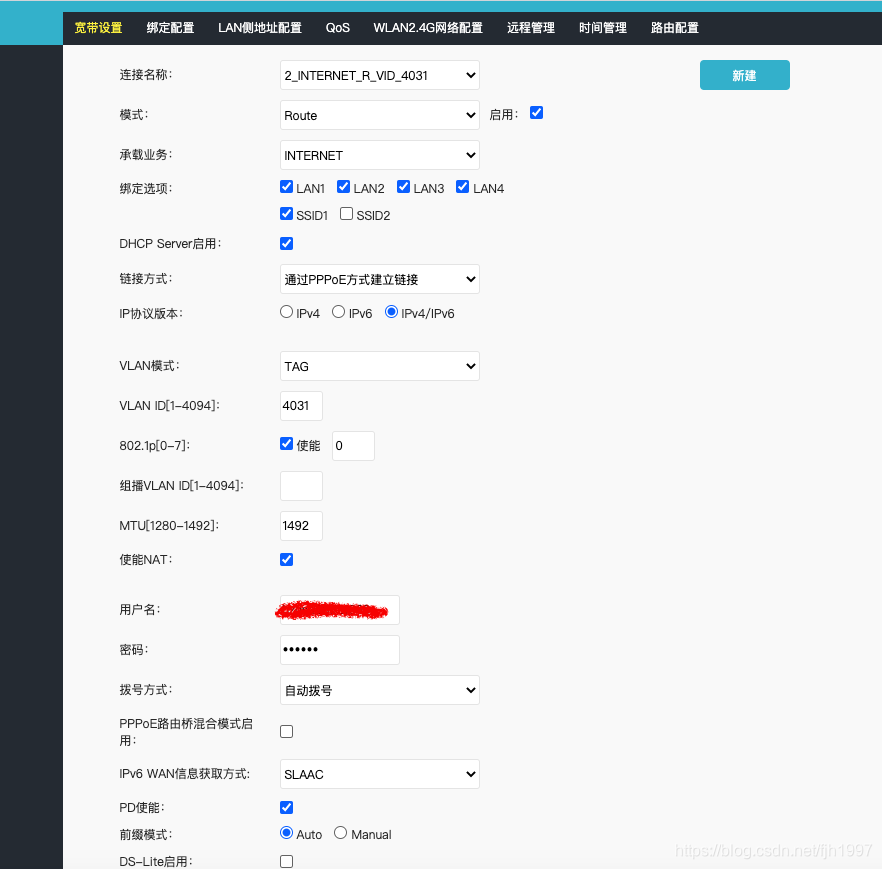
Task: Click the 新建 button
Action: 744,74
